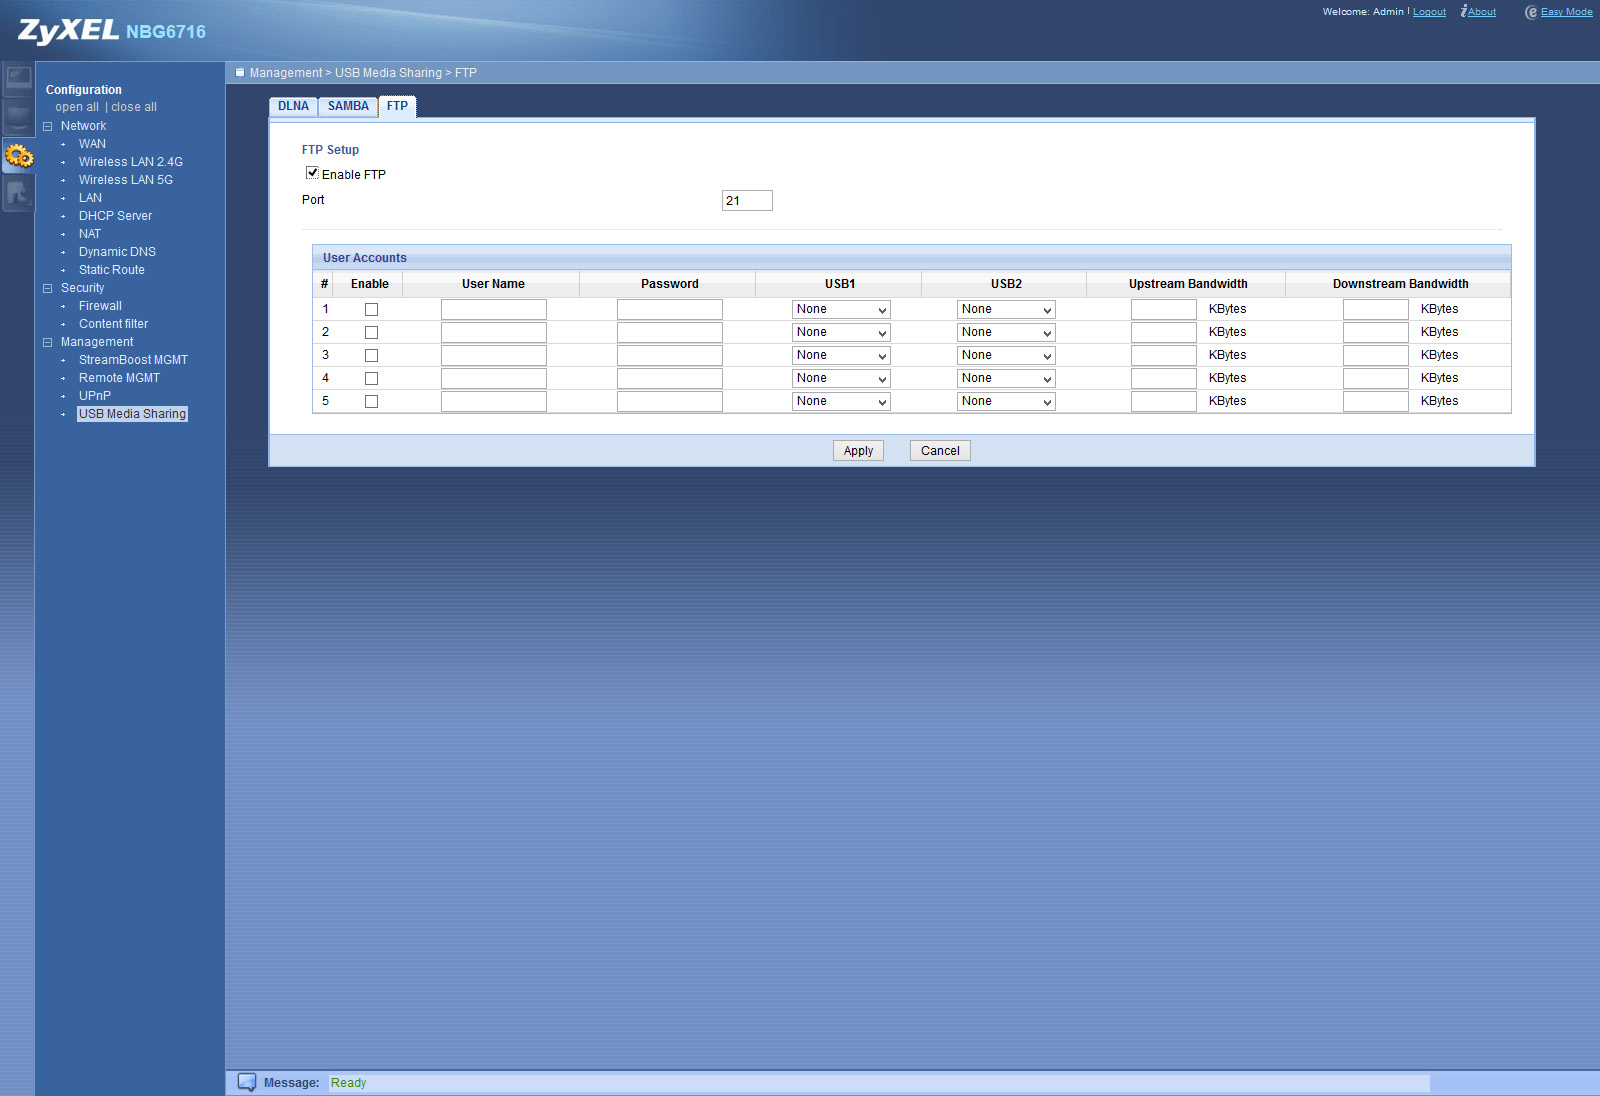Click the Apply button
Image resolution: width=1600 pixels, height=1096 pixels.
click(x=858, y=451)
